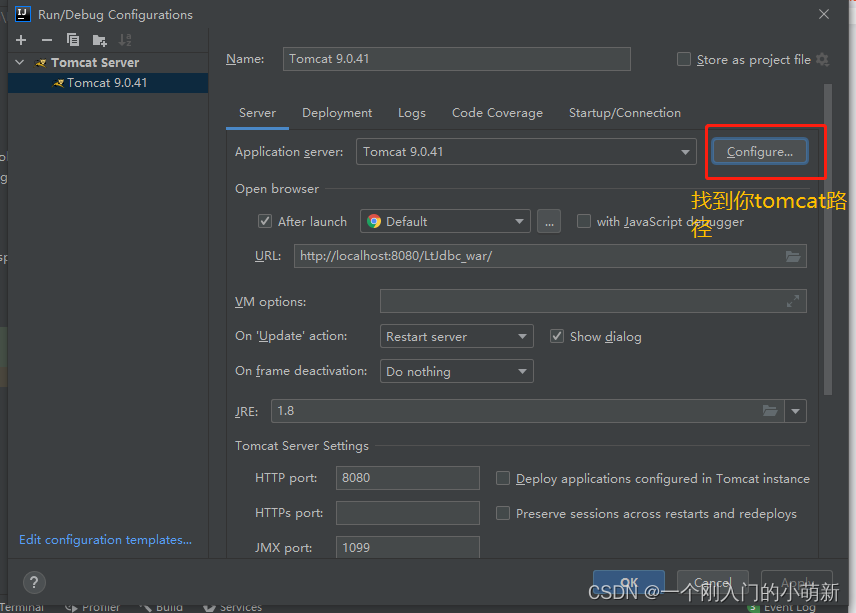This screenshot has height=613, width=856.
Task: Switch to the Server tab
Action: click(257, 113)
